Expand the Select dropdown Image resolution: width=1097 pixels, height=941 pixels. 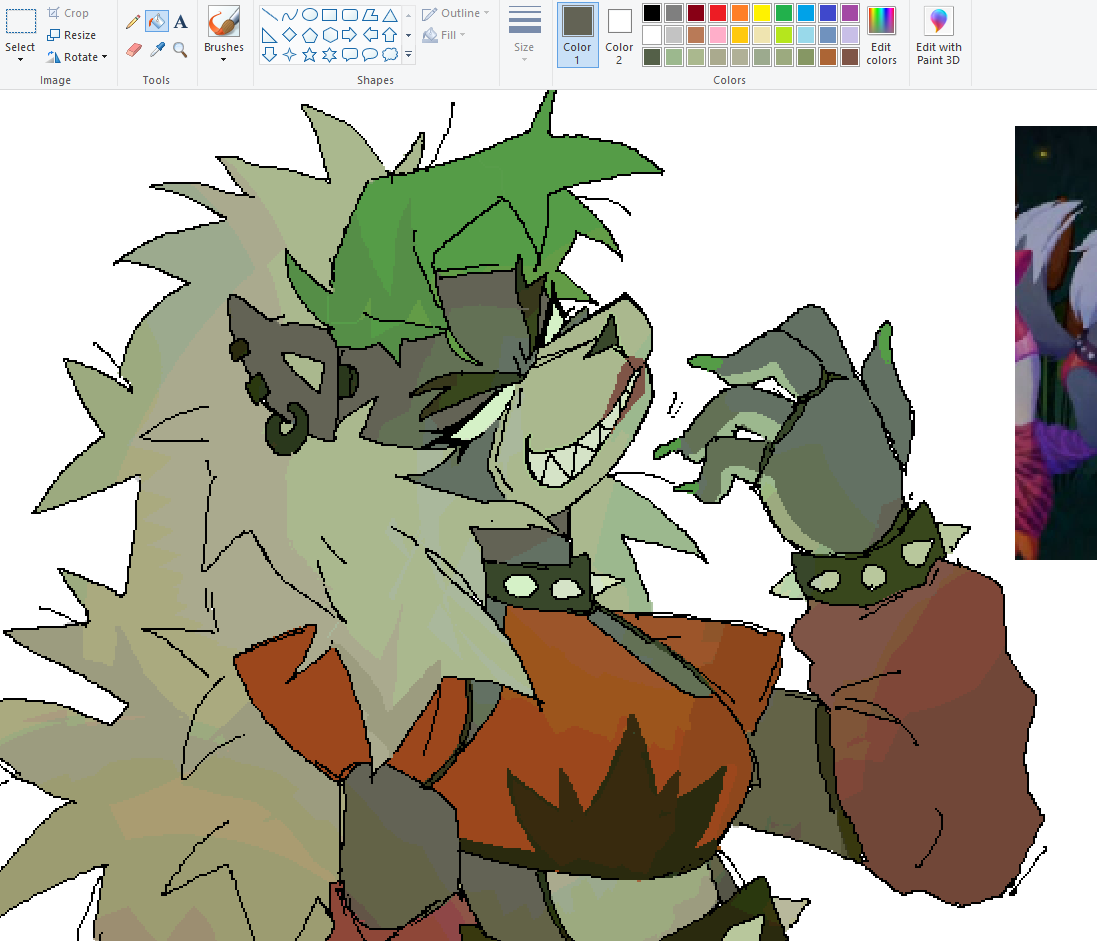click(x=20, y=59)
